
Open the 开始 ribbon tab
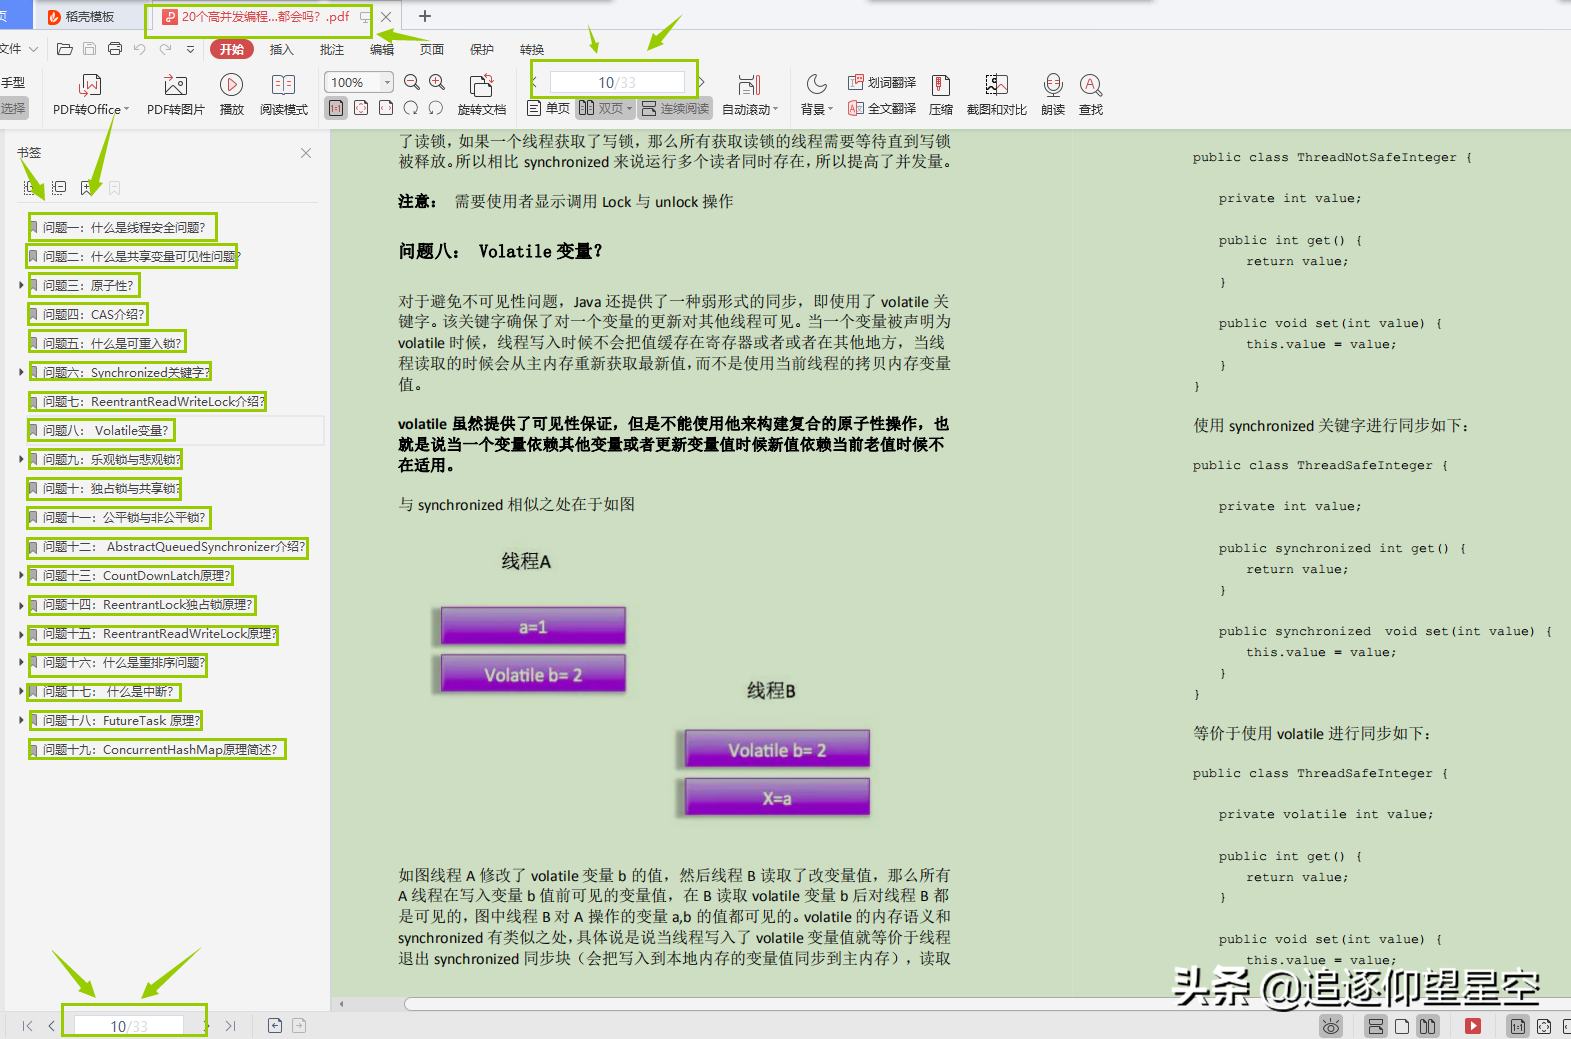(x=232, y=49)
